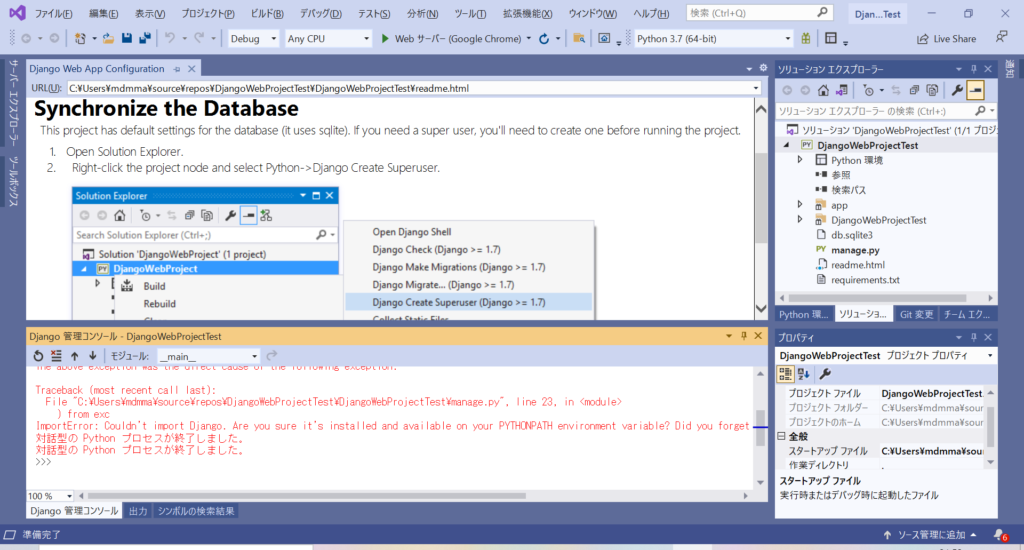Click the pending changes filter clock icon
The width and height of the screenshot is (1024, 550).
click(x=868, y=90)
